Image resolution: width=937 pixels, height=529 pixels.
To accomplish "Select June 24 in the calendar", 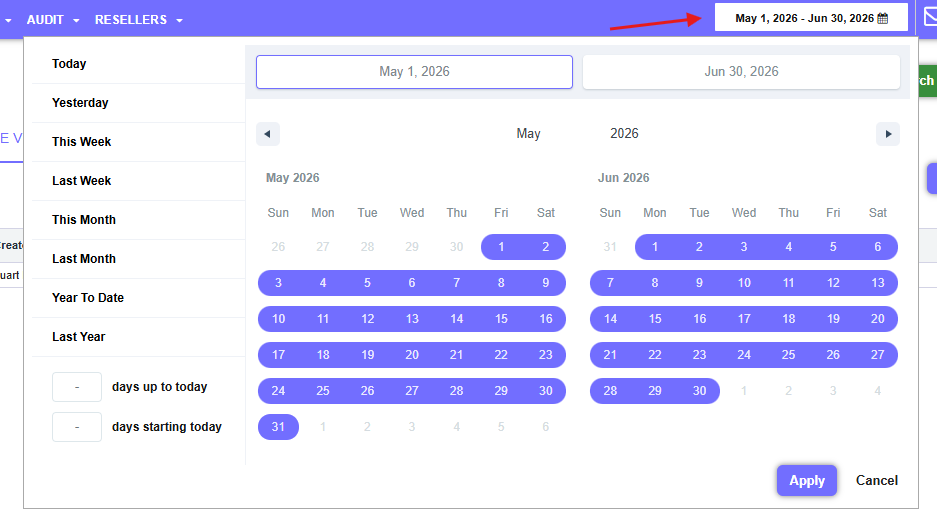I will click(744, 355).
